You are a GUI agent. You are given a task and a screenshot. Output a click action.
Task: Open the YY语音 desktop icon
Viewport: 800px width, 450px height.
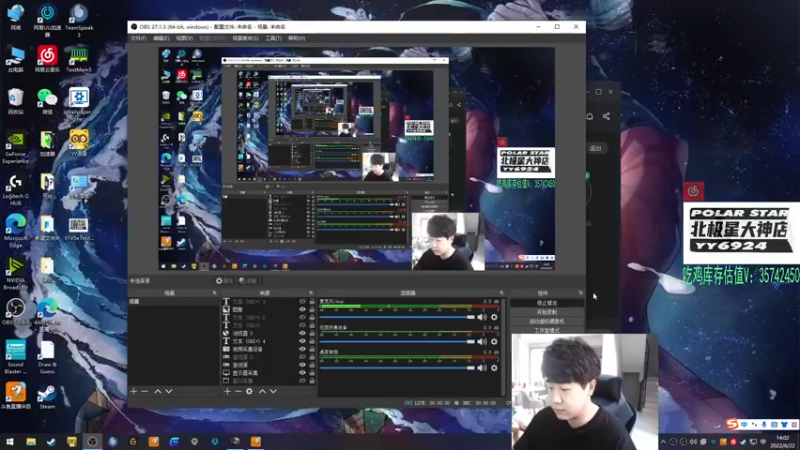coord(79,143)
